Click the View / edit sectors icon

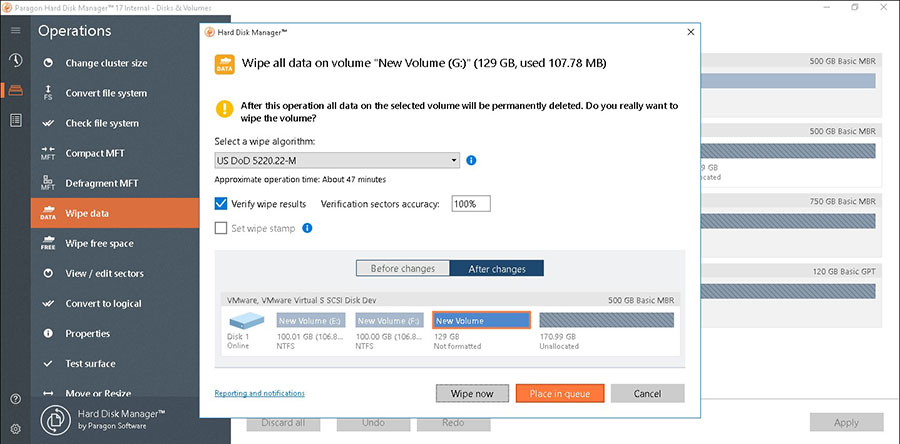click(x=48, y=274)
